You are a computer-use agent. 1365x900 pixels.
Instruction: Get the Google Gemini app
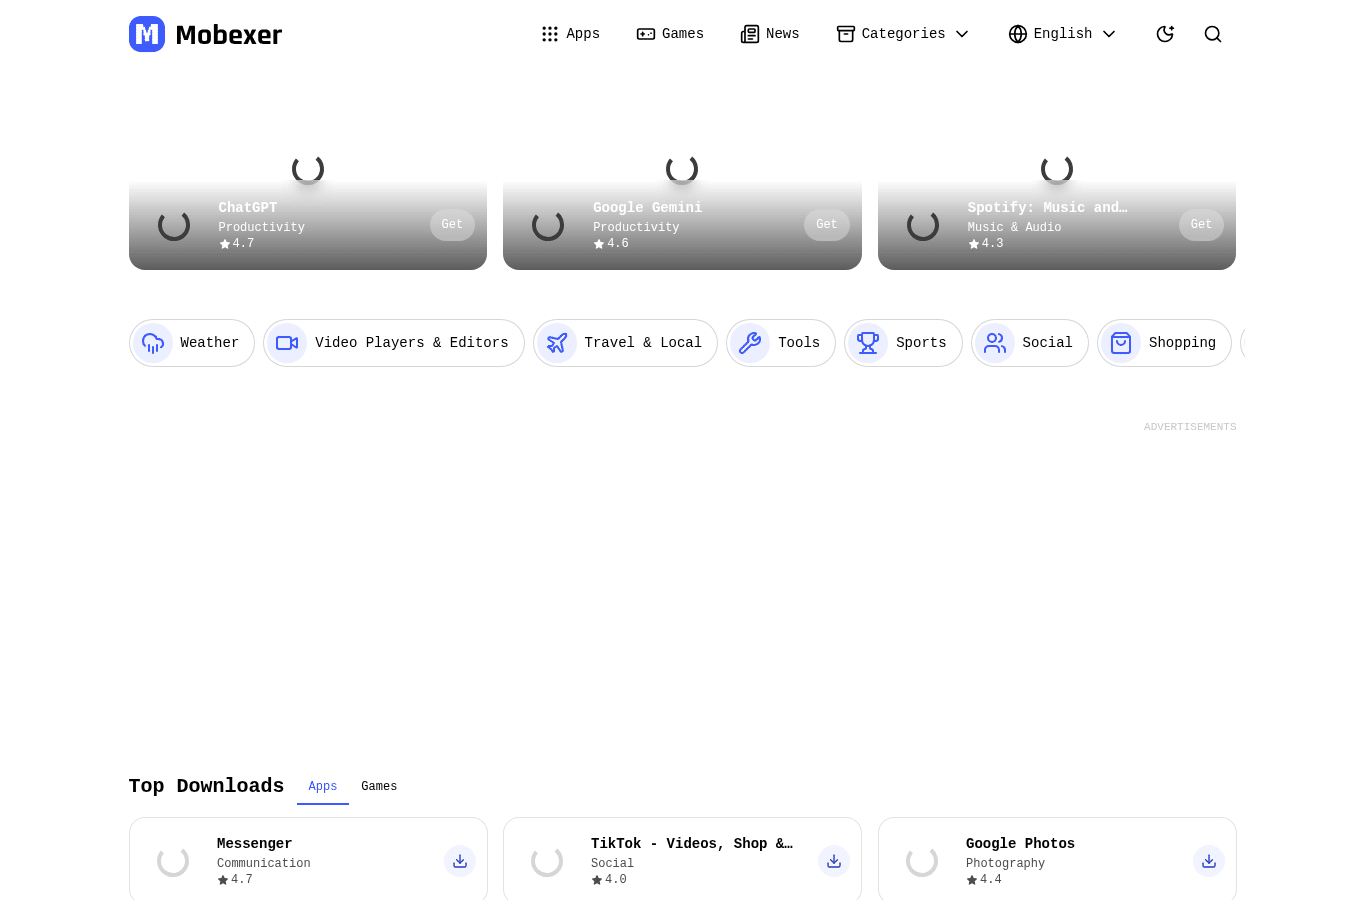[x=827, y=225]
